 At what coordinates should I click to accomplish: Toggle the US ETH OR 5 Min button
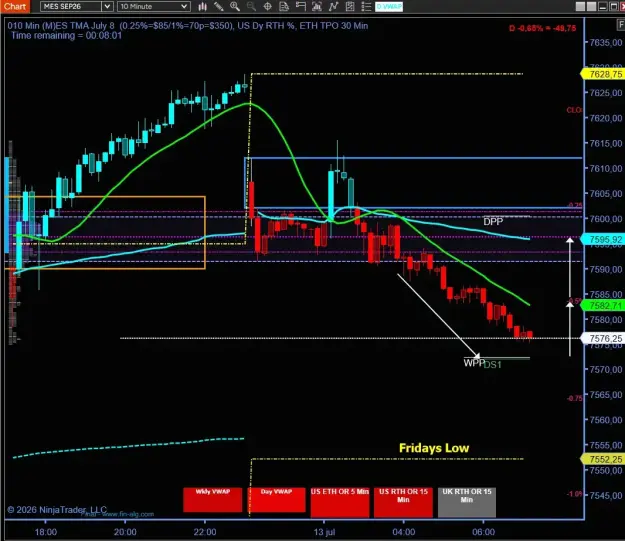click(340, 502)
